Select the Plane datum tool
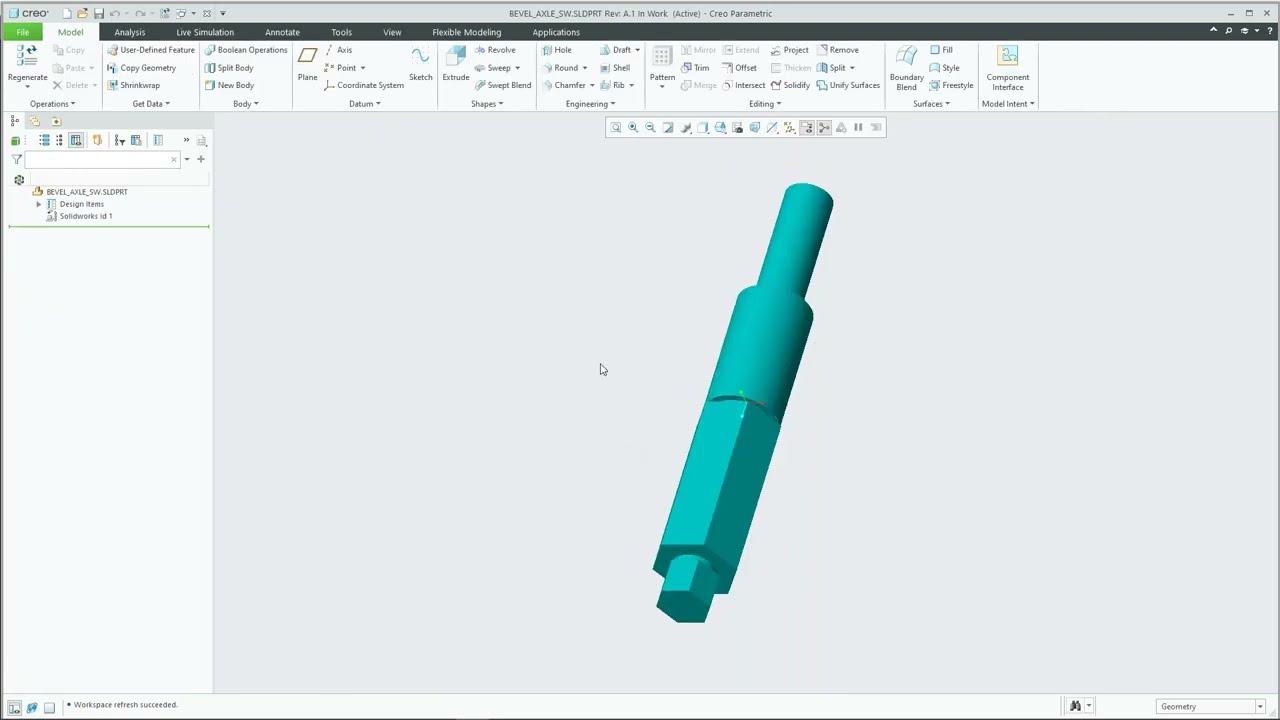1280x720 pixels. 307,63
